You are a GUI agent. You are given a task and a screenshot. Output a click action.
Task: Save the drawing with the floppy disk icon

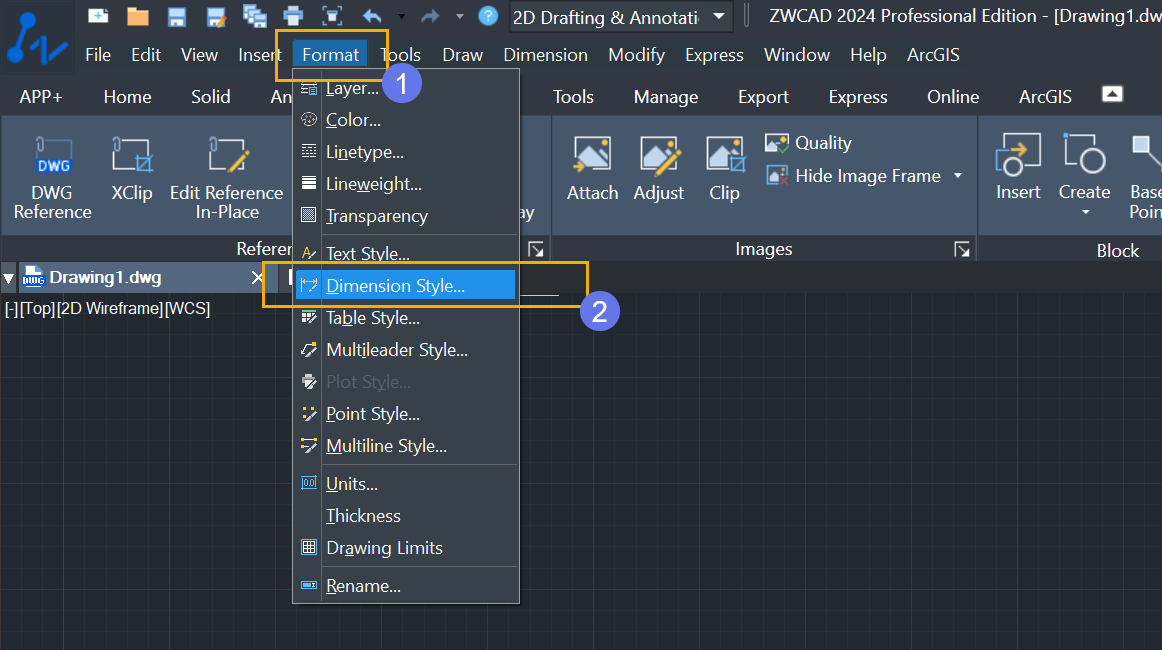click(176, 16)
